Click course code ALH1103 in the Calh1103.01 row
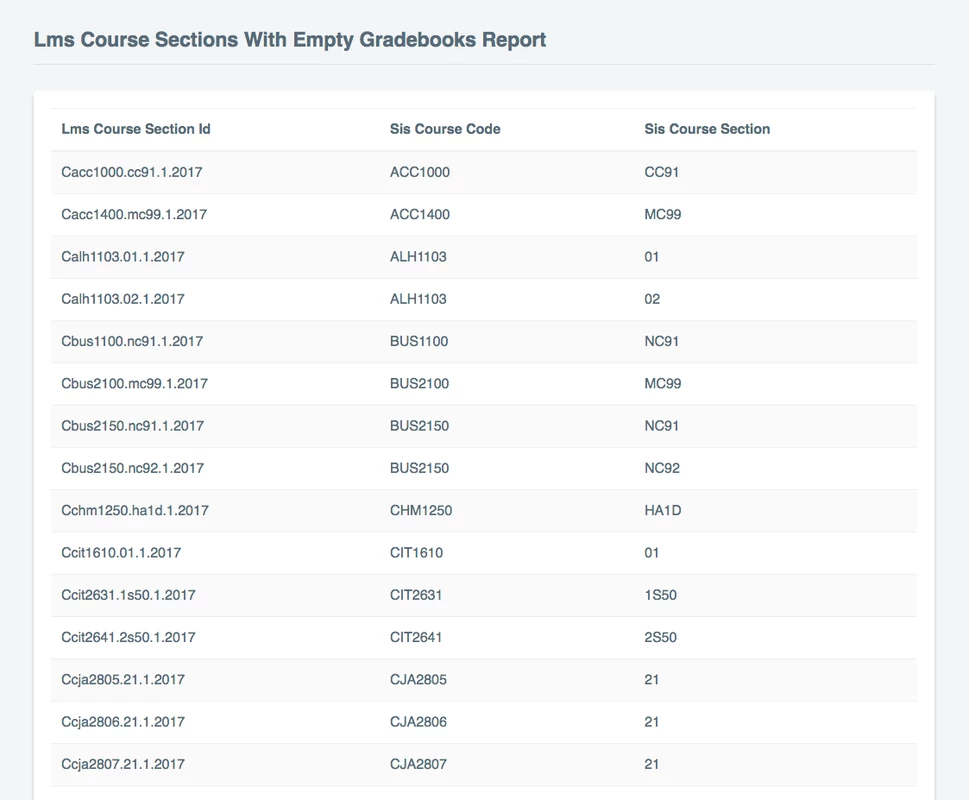The width and height of the screenshot is (969, 800). [418, 257]
